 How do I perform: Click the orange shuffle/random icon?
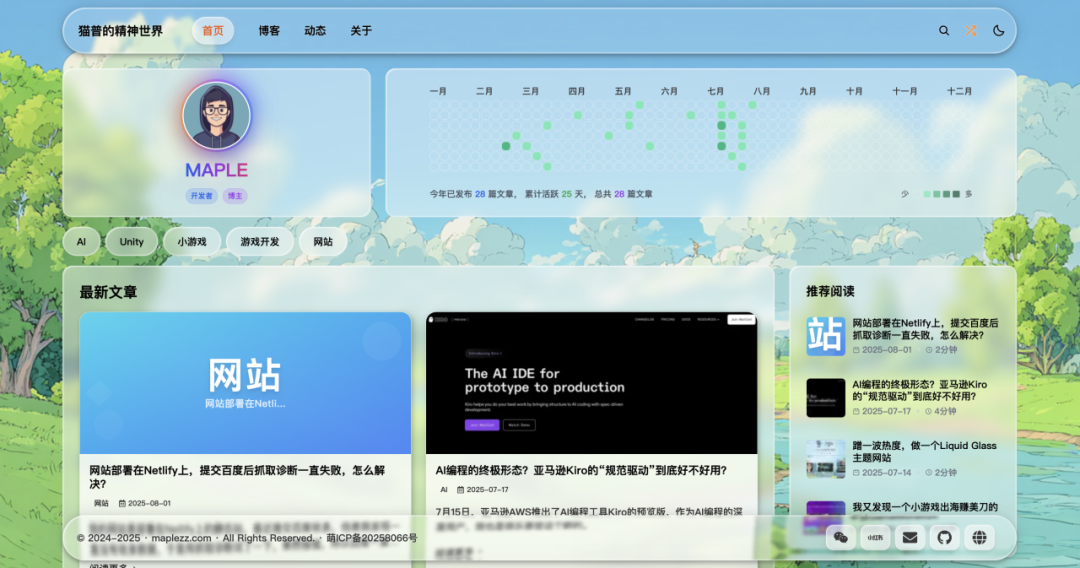coord(971,31)
